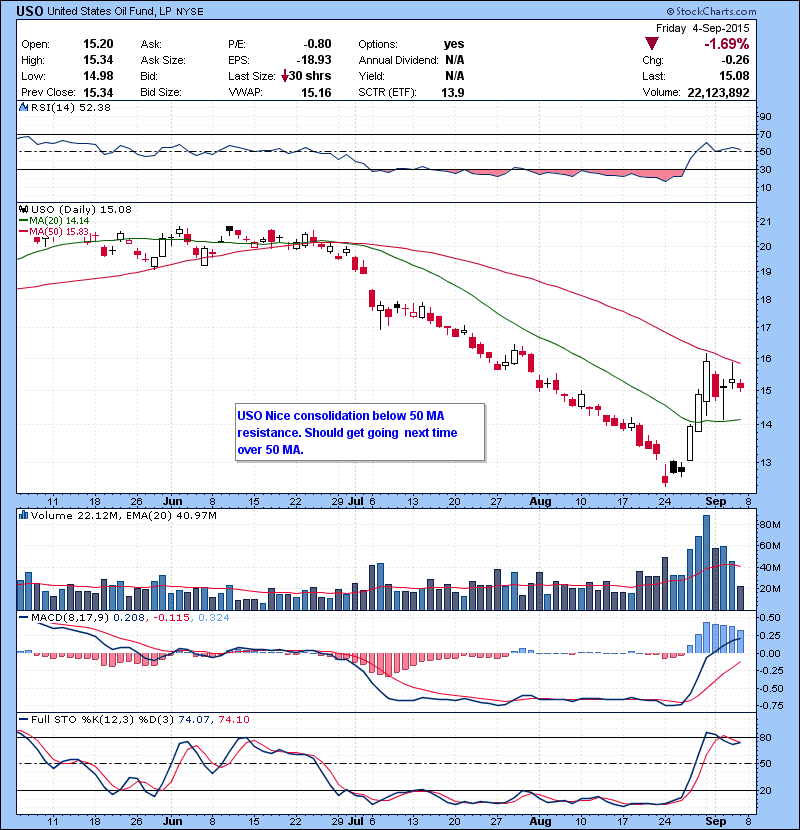Click the MACD(8,17,9) label

70,618
